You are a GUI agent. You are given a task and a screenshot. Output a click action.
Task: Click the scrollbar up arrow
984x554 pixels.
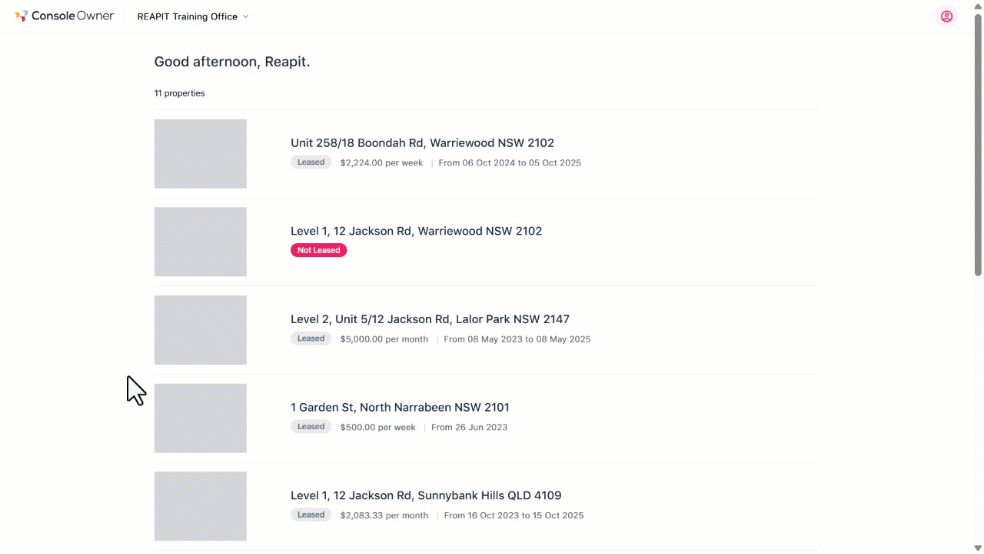[978, 6]
